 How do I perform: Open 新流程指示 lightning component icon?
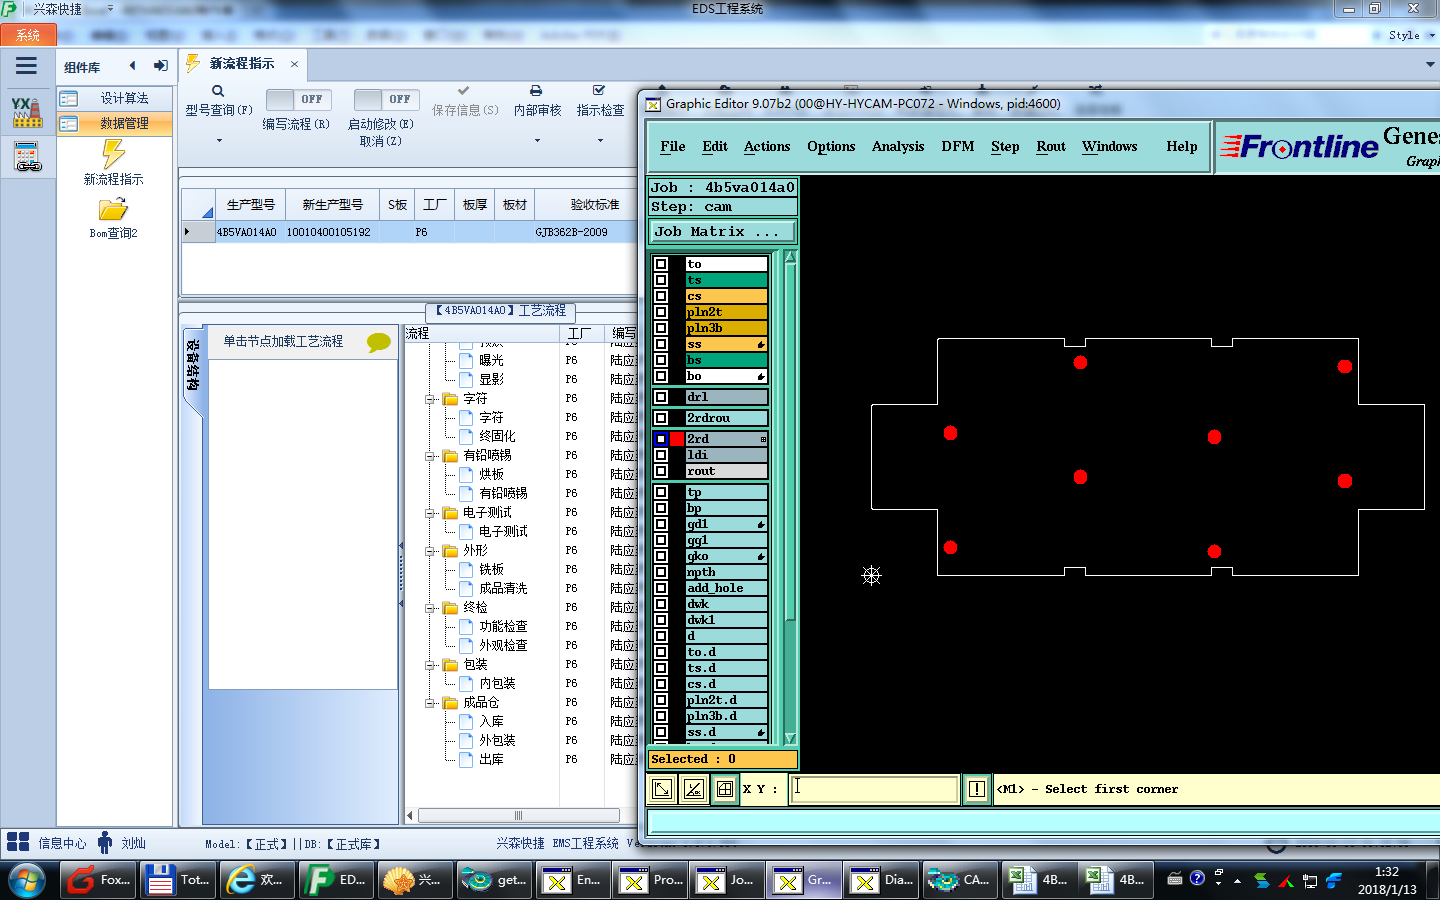pyautogui.click(x=113, y=154)
